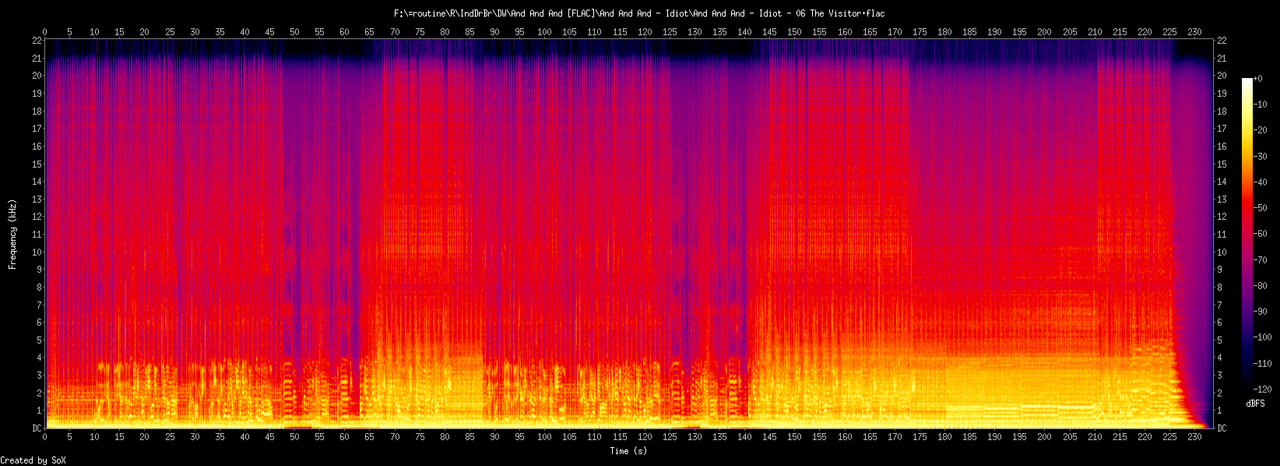The image size is (1280, 466).
Task: Click '5' kHz tick on left frequency axis
Action: pyautogui.click(x=37, y=340)
